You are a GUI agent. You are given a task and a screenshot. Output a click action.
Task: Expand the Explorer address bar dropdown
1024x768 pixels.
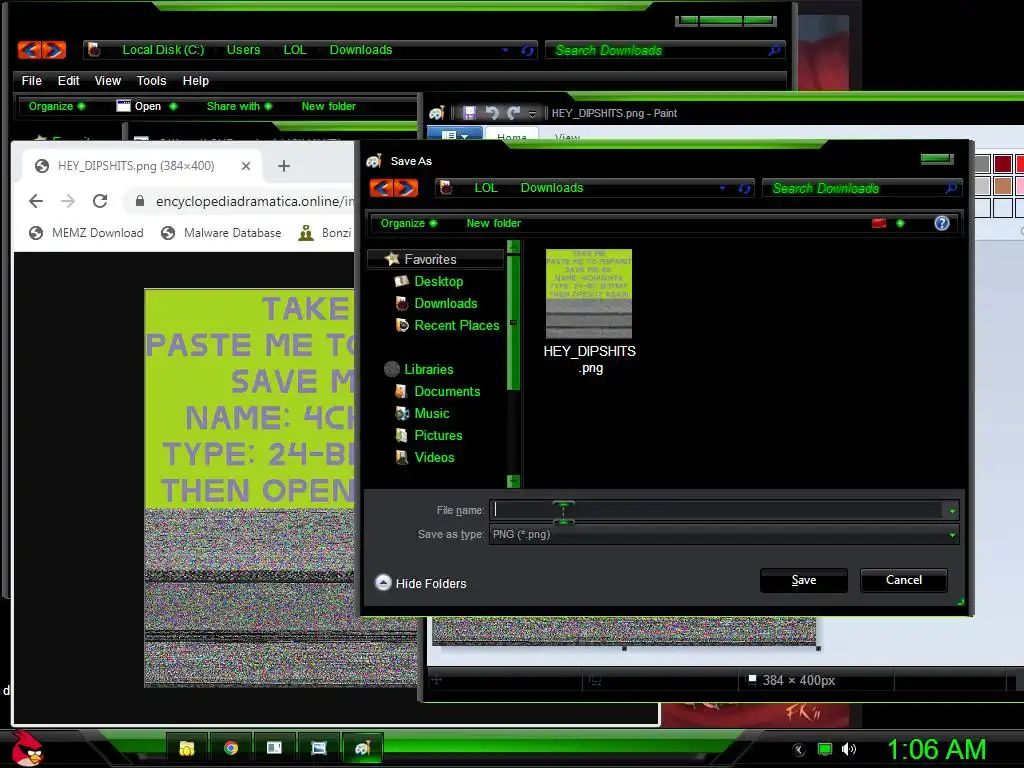pyautogui.click(x=505, y=50)
